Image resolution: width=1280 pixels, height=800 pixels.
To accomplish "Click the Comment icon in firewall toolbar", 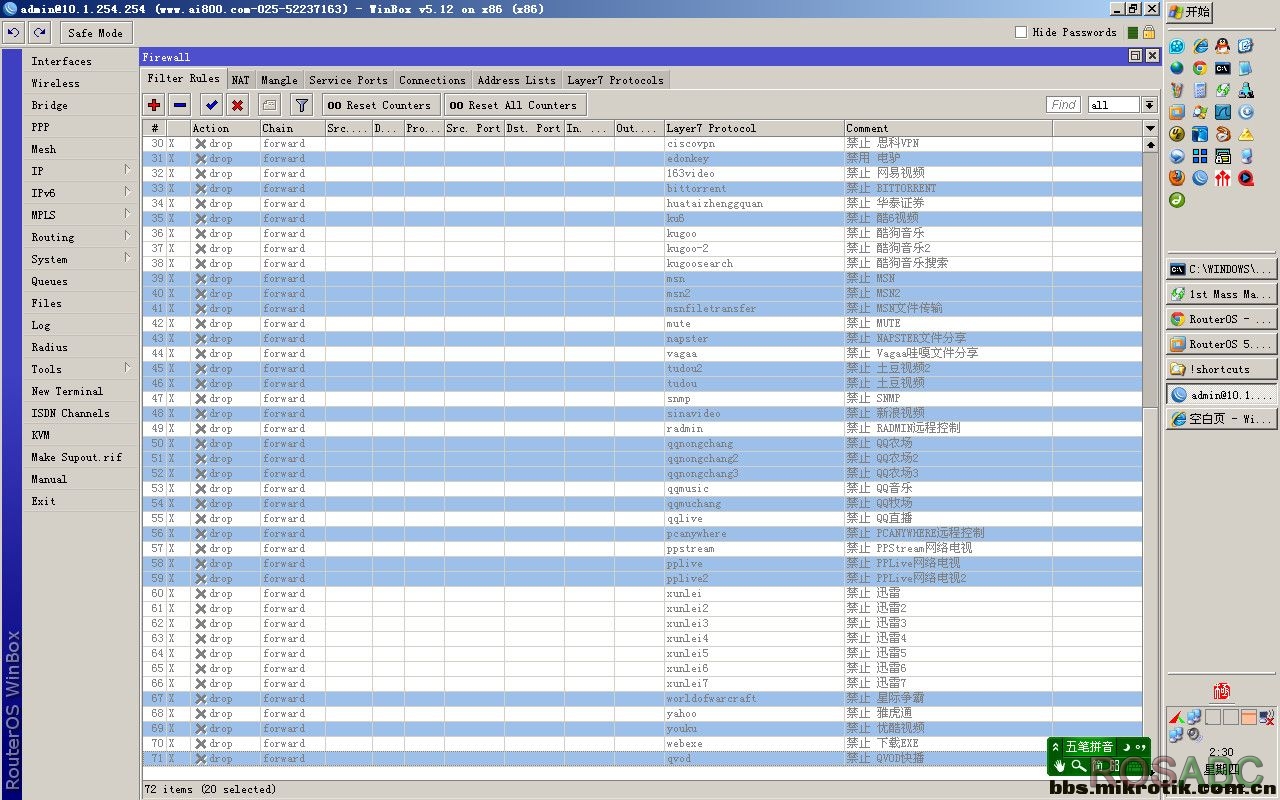I will point(269,105).
